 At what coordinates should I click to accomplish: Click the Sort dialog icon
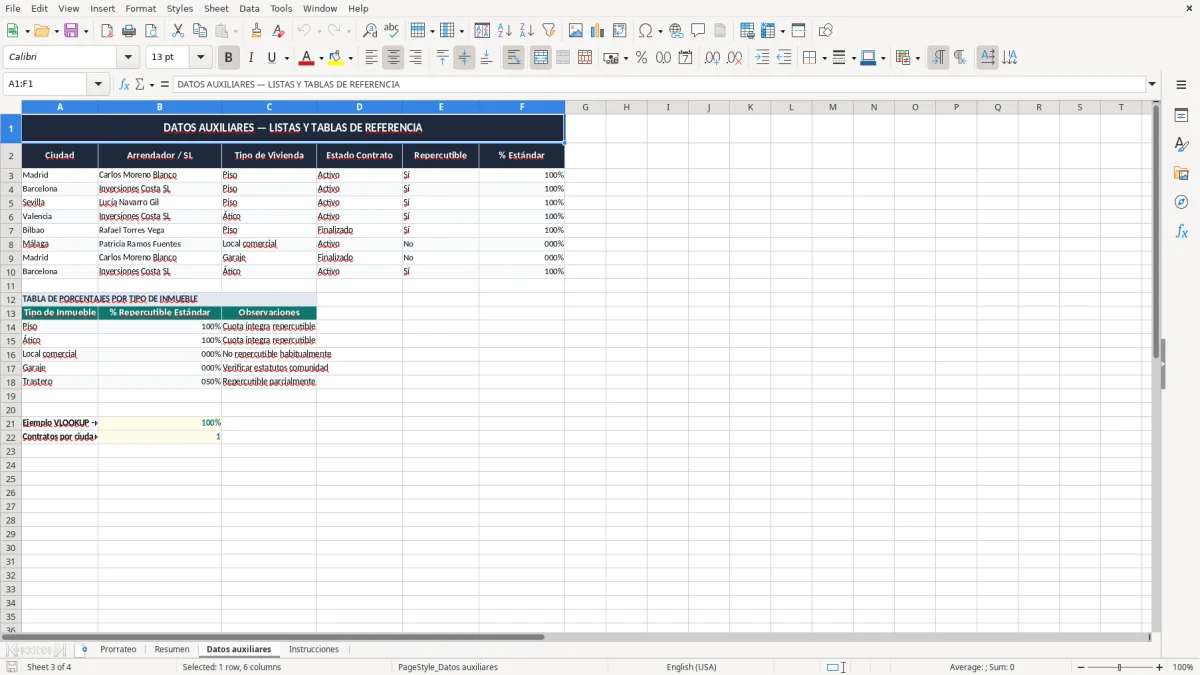(x=482, y=31)
